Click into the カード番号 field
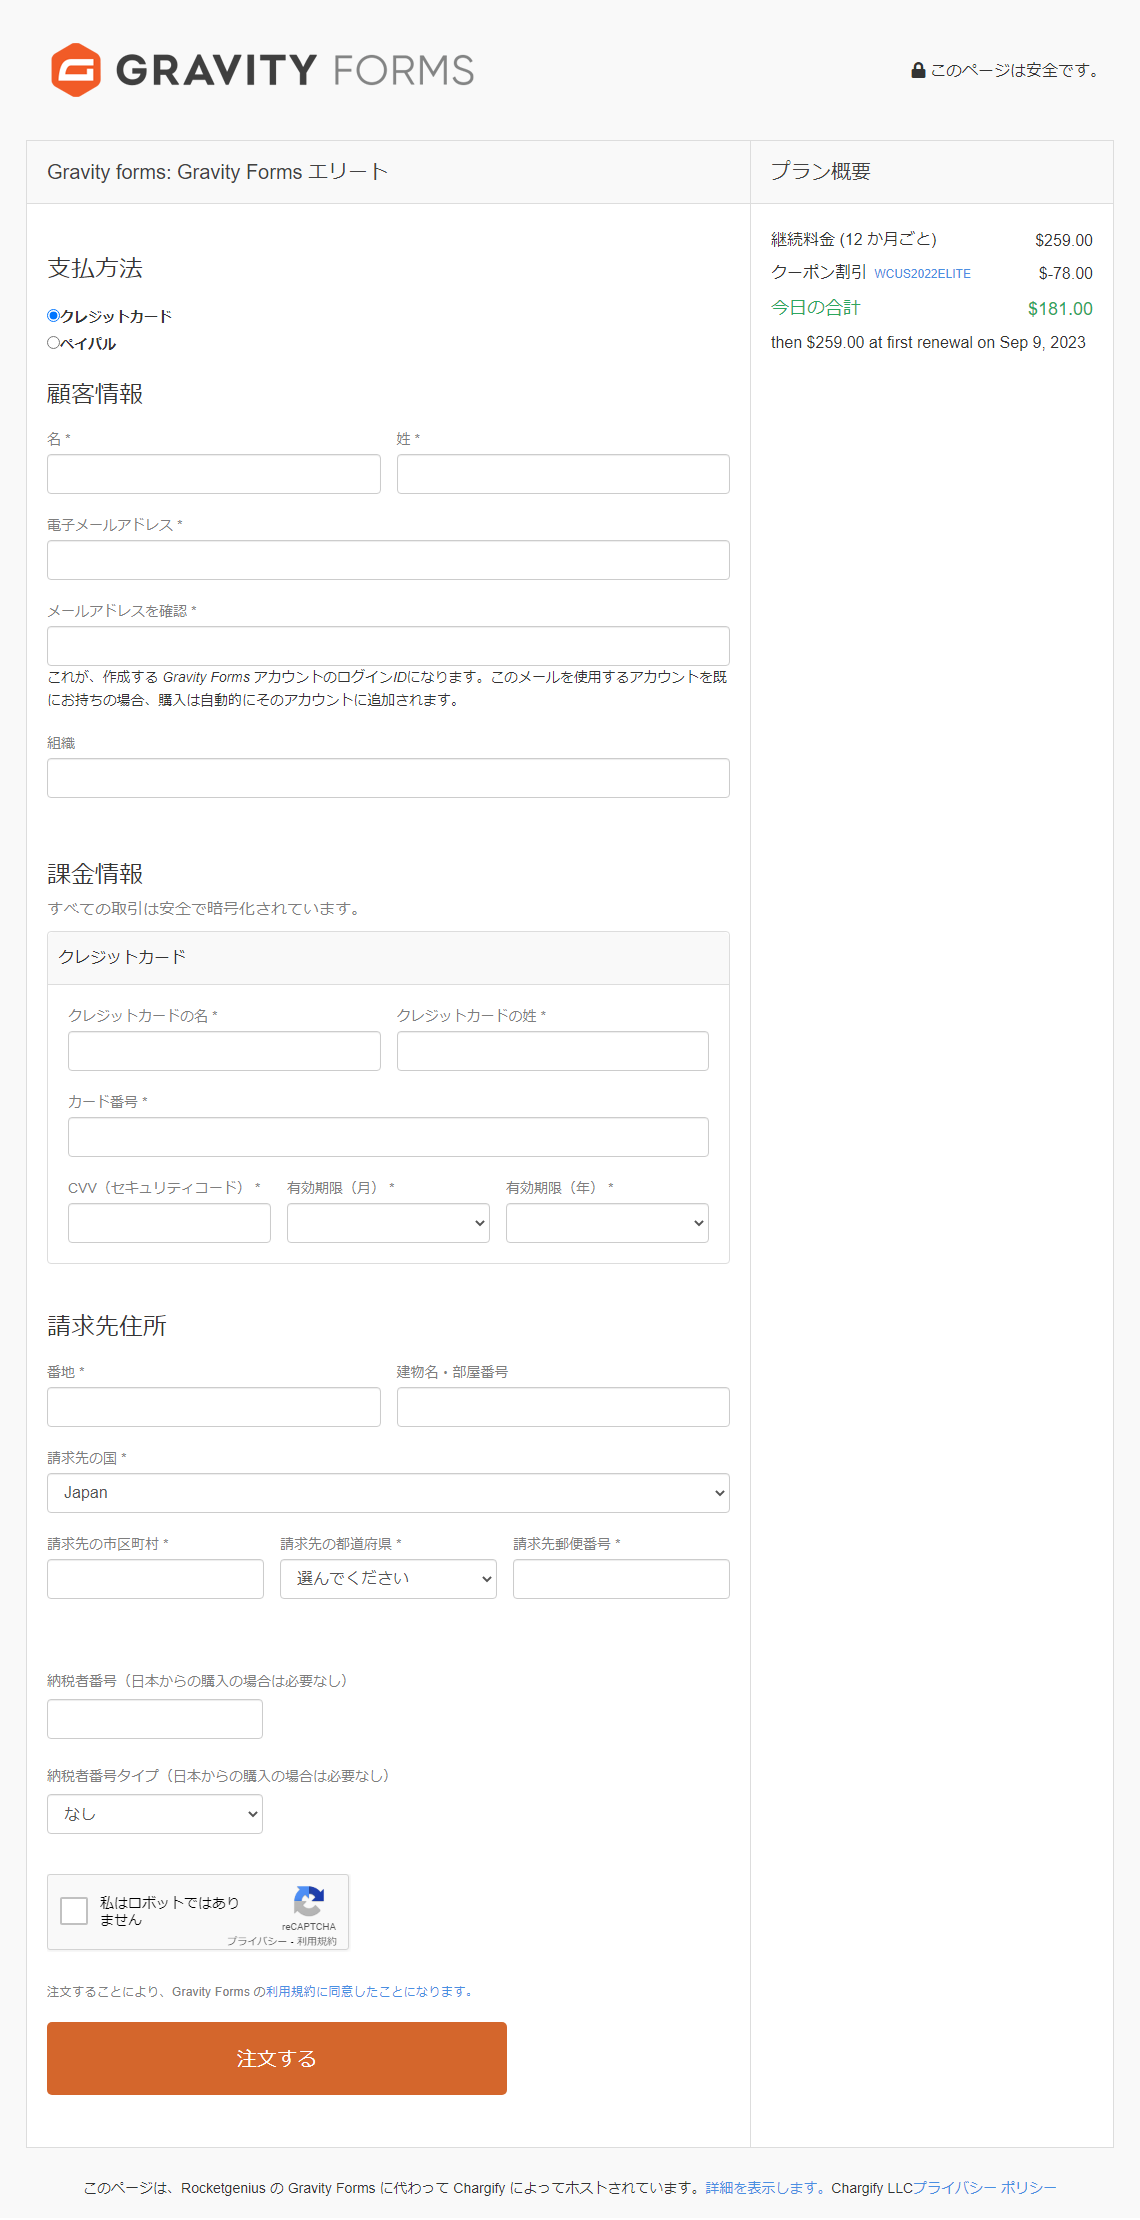This screenshot has width=1140, height=2220. click(388, 1137)
